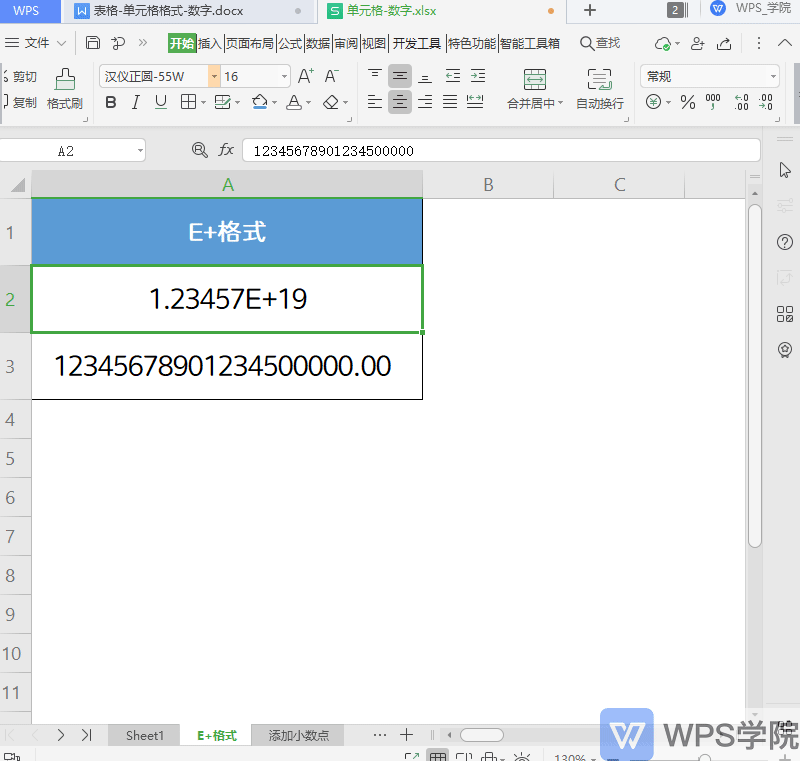Click the increase decimal places icon
The height and width of the screenshot is (761, 800).
click(741, 102)
